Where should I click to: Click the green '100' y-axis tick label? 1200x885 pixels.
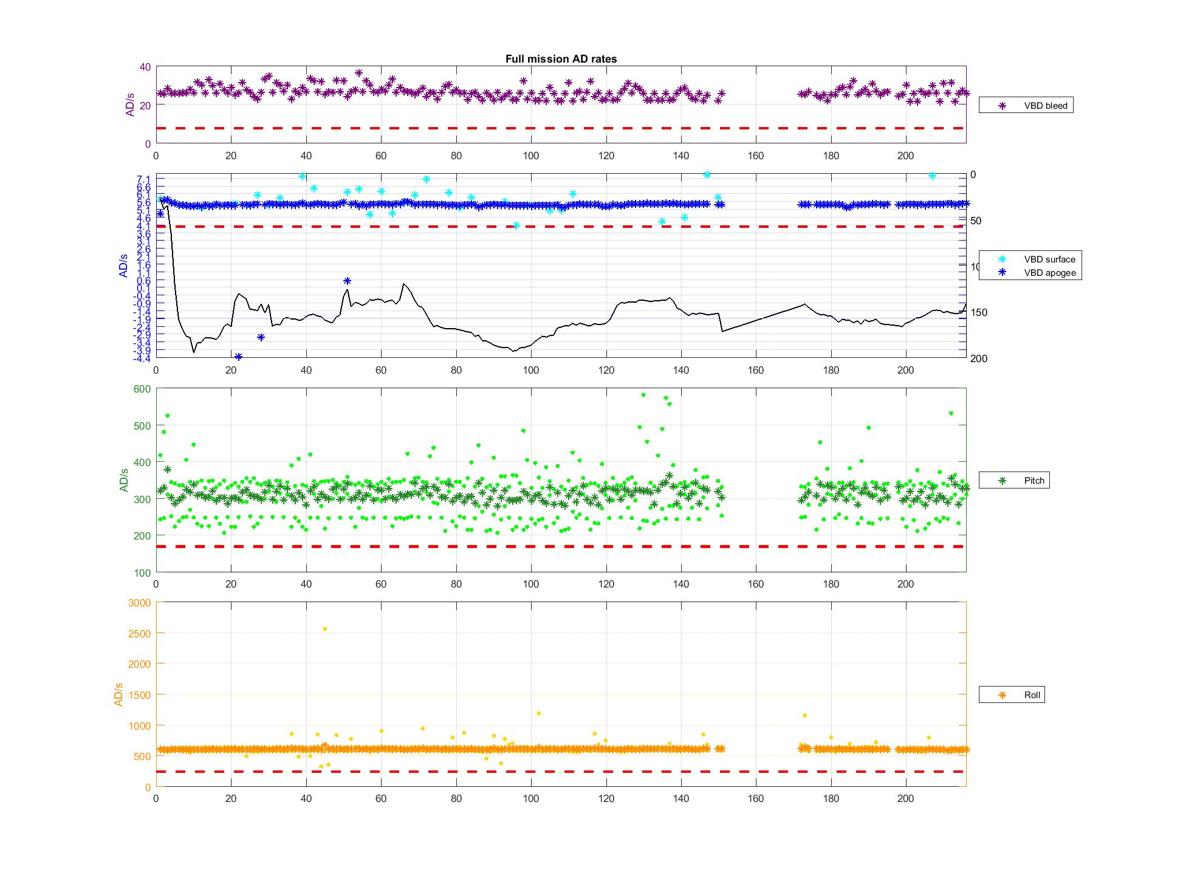click(143, 573)
